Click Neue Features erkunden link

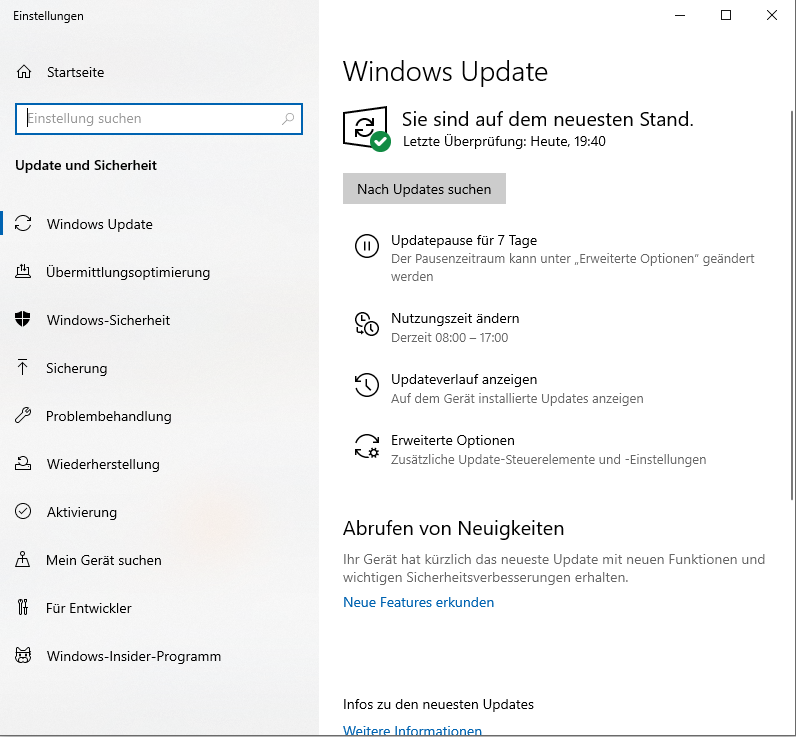(418, 602)
